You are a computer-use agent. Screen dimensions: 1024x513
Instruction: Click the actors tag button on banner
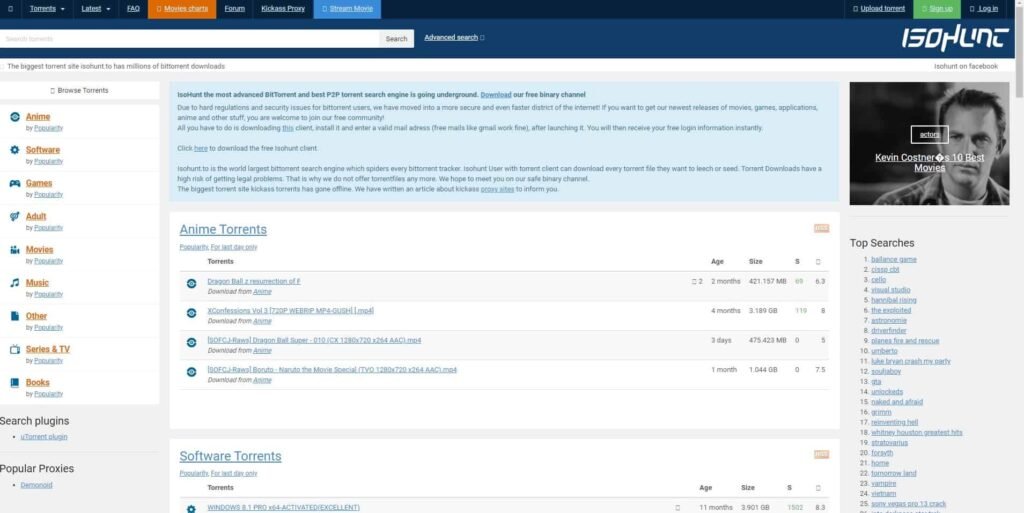(929, 134)
